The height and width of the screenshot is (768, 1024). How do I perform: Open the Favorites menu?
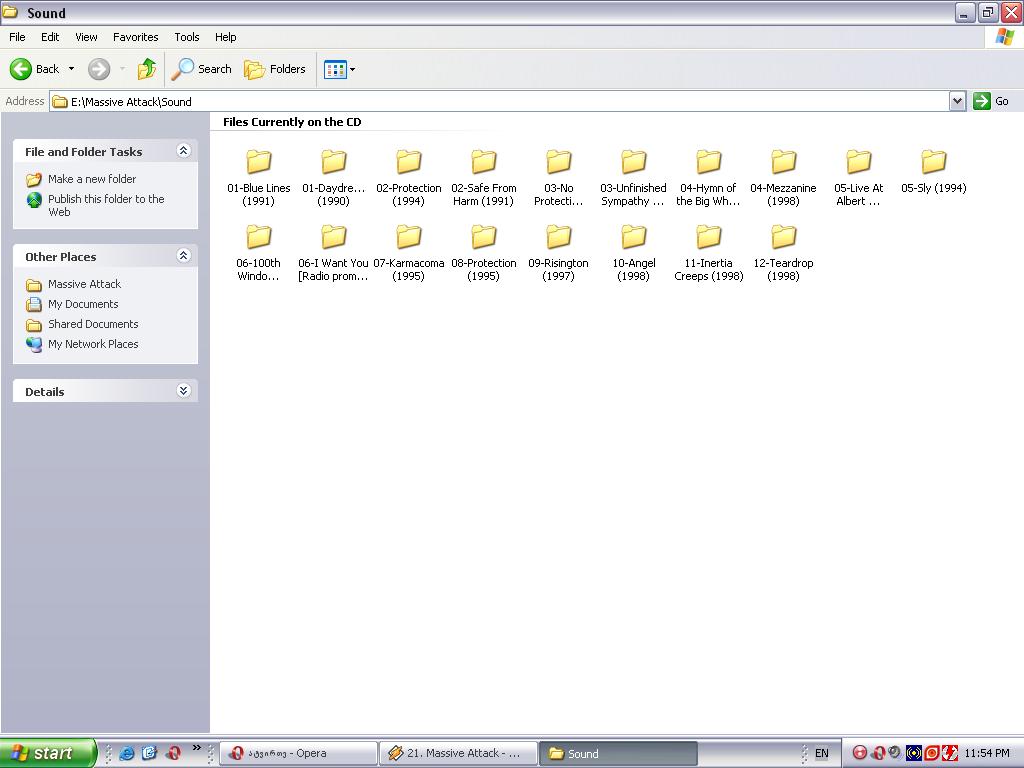[x=135, y=37]
